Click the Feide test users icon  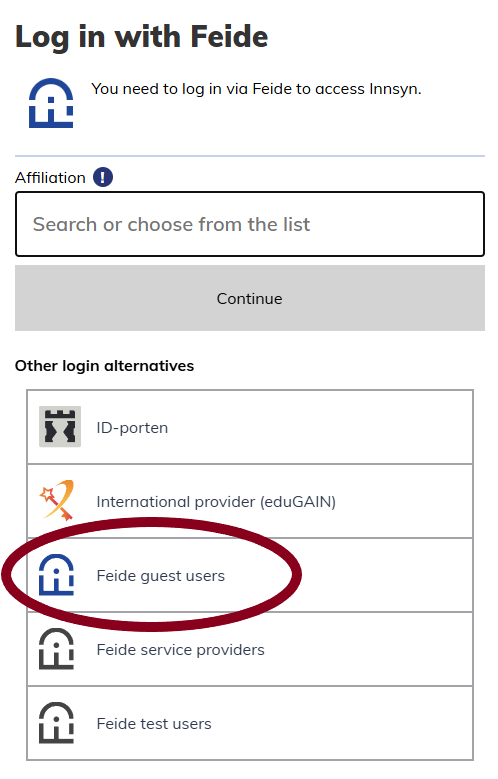(x=57, y=723)
